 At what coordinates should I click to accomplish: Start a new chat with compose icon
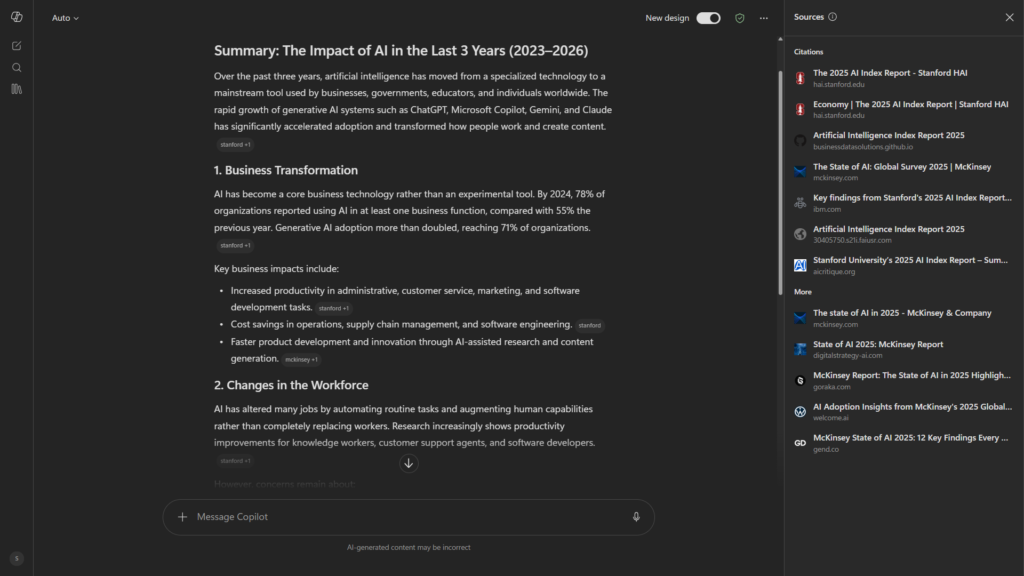17,46
